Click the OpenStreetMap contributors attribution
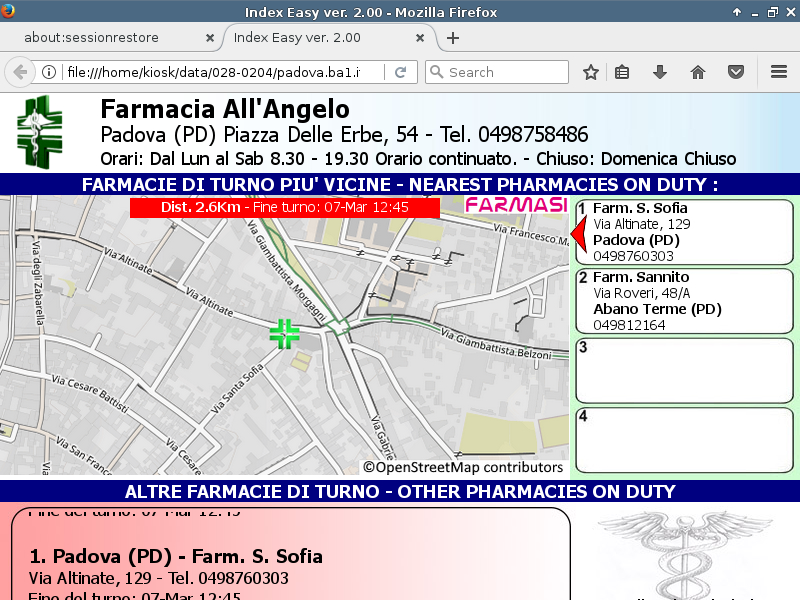Screen dimensions: 800x600 [x=463, y=467]
